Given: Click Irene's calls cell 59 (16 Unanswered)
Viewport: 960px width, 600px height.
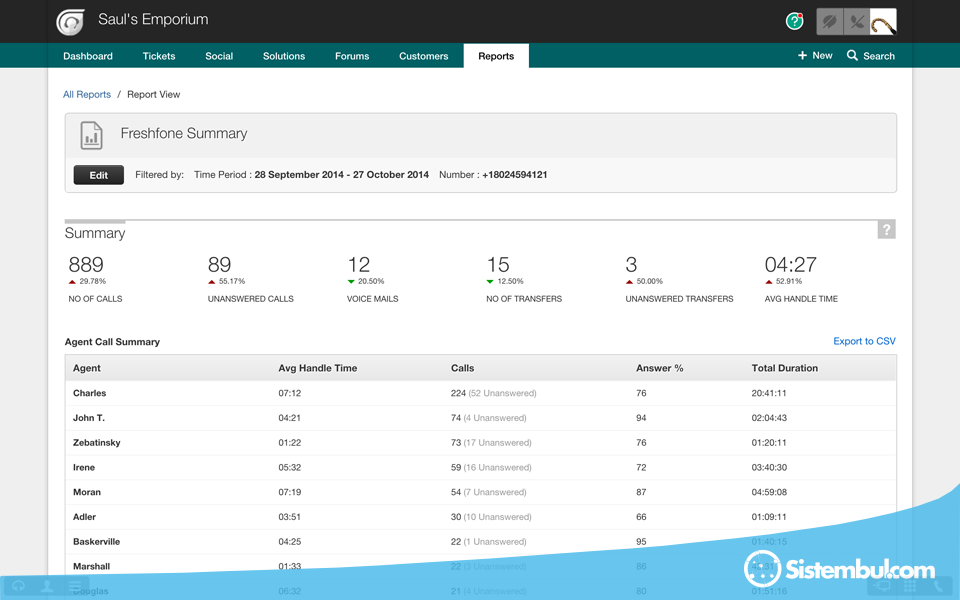Looking at the screenshot, I should 491,467.
